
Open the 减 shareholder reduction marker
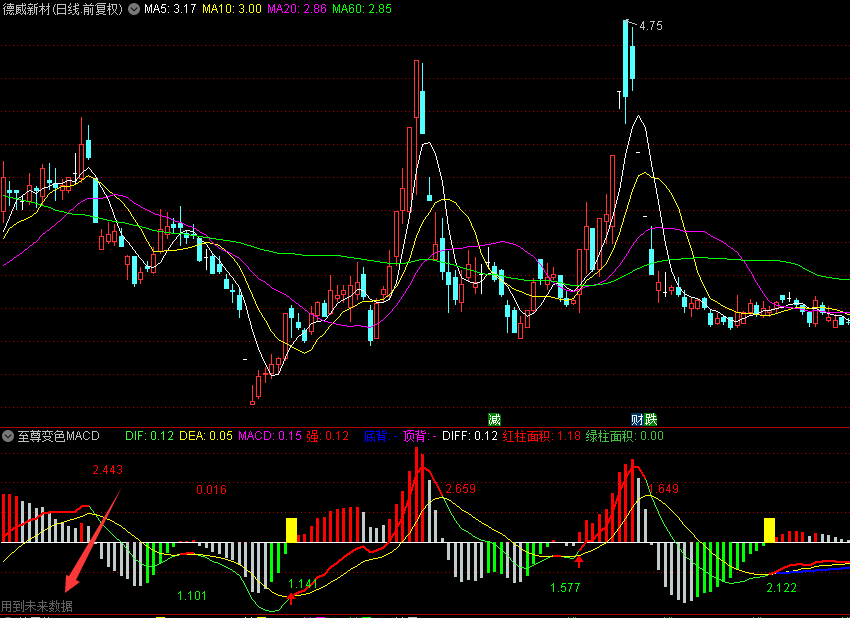pos(494,419)
